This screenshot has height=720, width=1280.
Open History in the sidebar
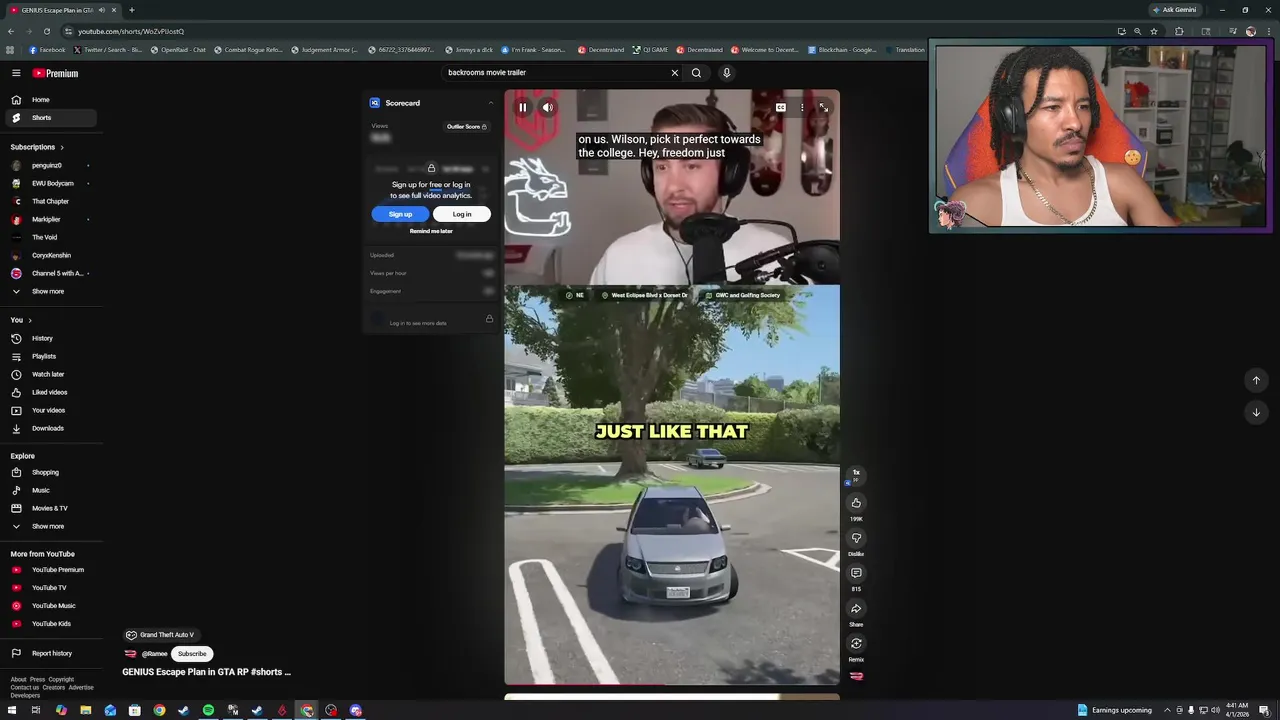[x=50, y=338]
